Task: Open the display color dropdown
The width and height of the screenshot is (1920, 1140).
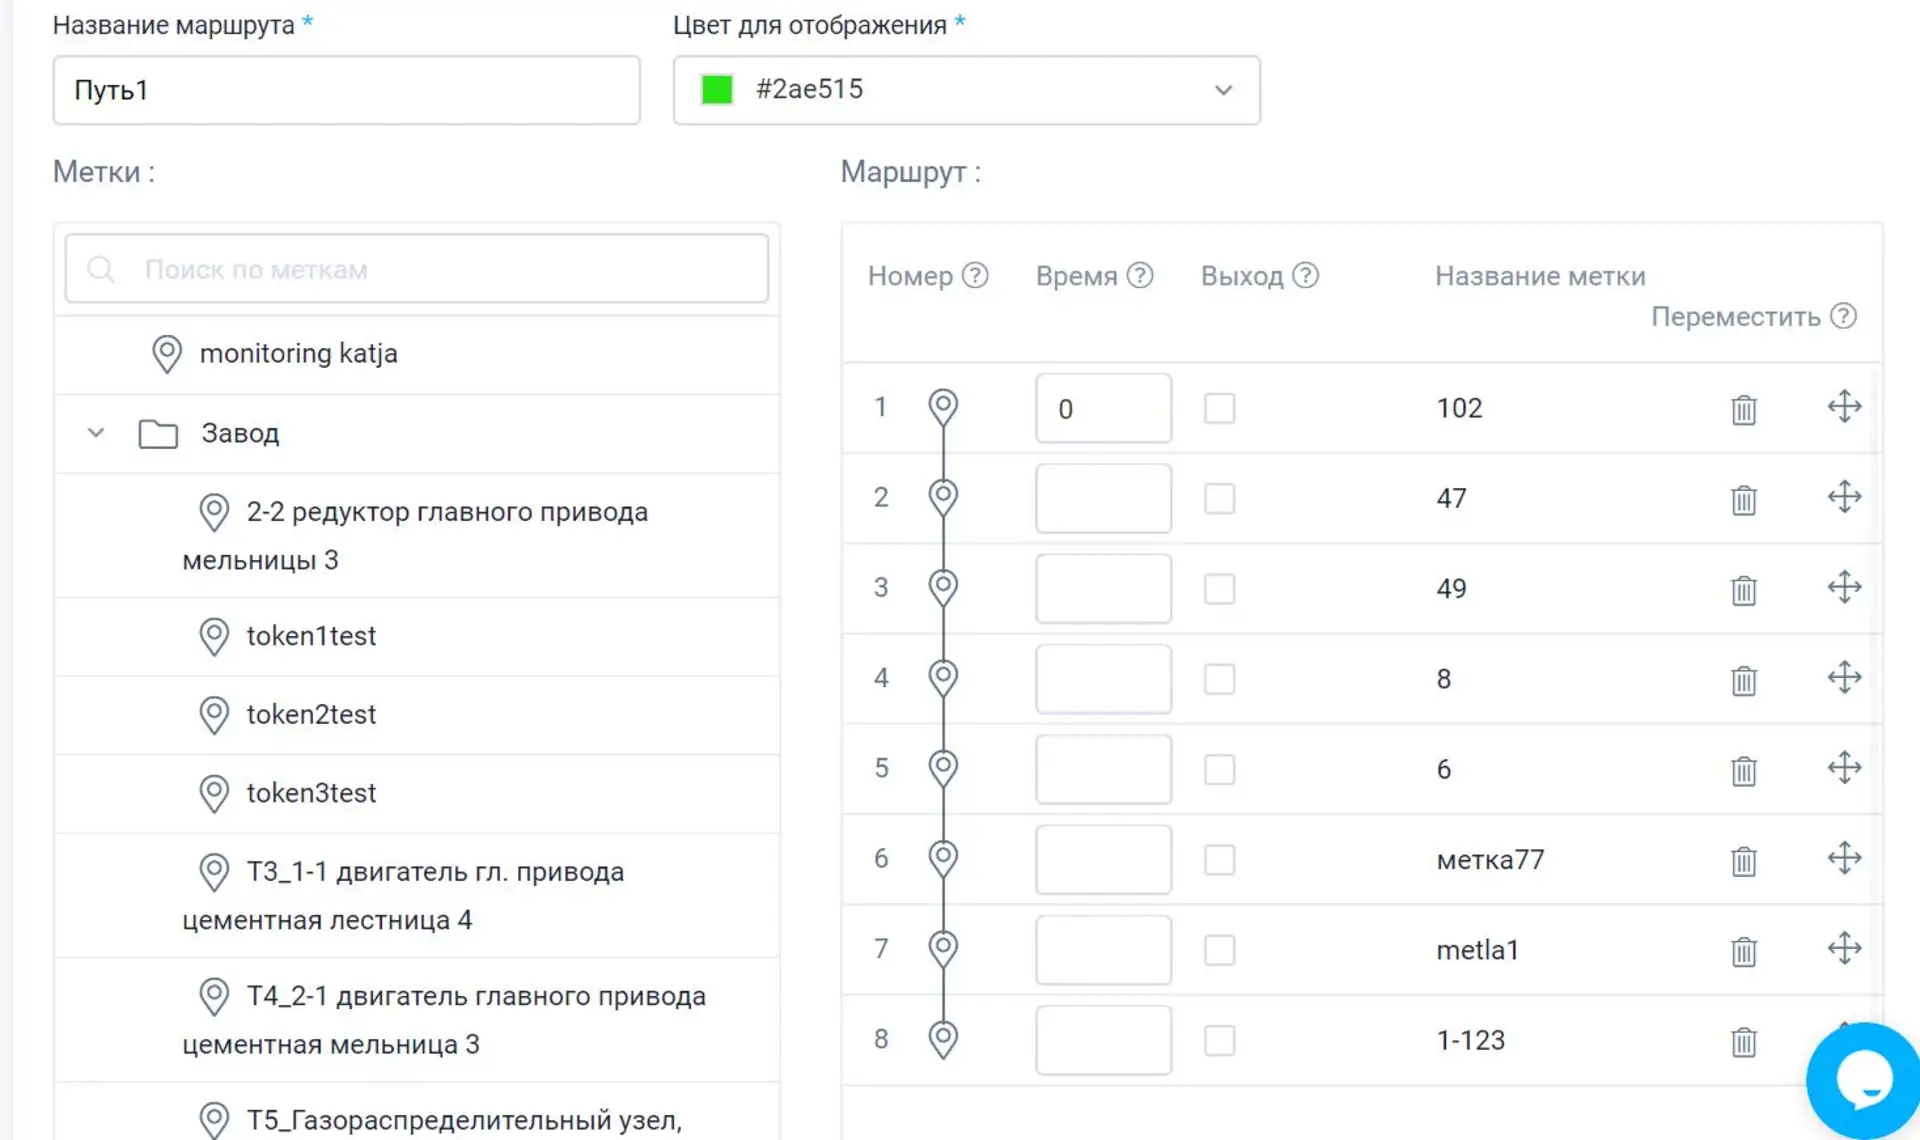Action: [1222, 90]
